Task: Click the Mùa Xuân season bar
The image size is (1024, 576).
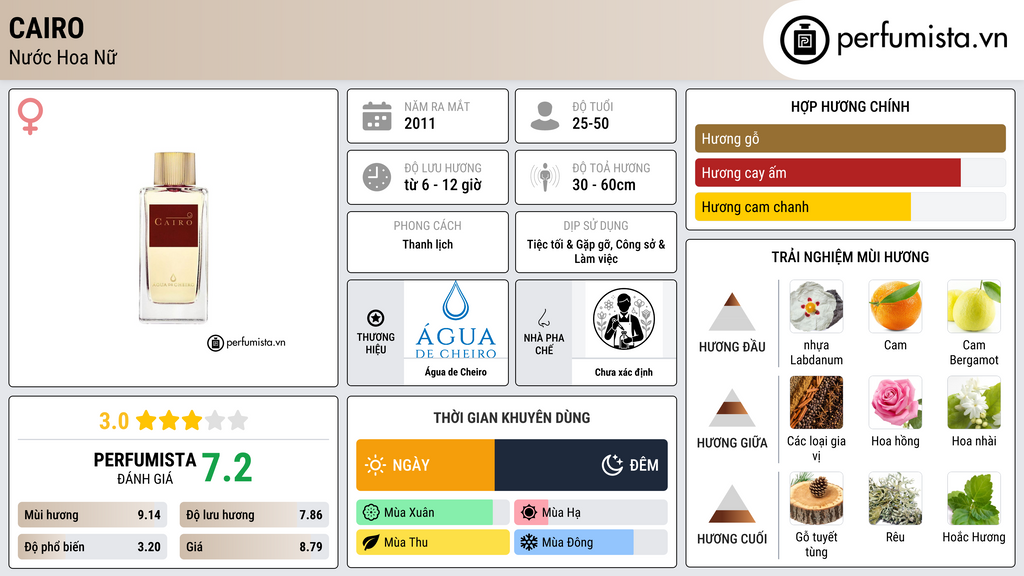Action: tap(433, 513)
